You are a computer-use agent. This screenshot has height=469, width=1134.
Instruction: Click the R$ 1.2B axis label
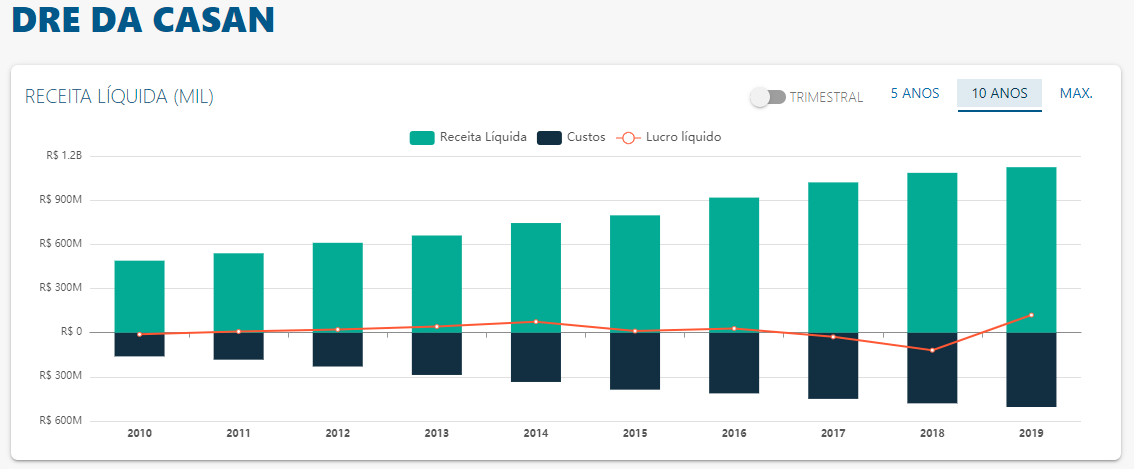(64, 156)
